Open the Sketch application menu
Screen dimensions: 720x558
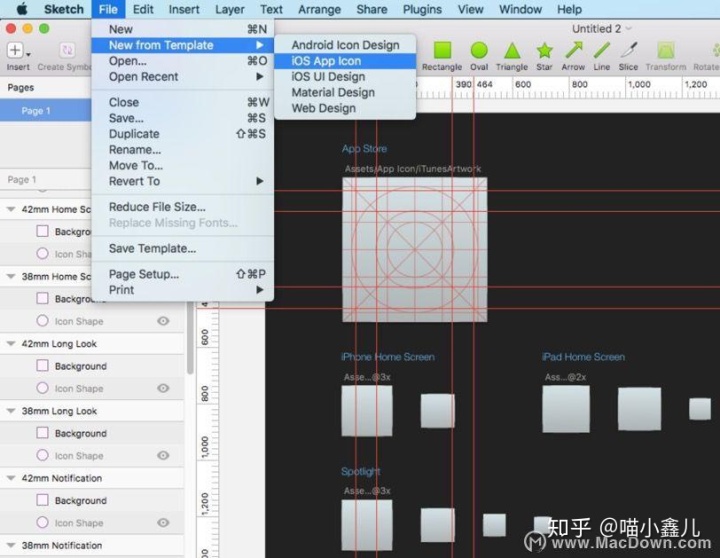64,9
